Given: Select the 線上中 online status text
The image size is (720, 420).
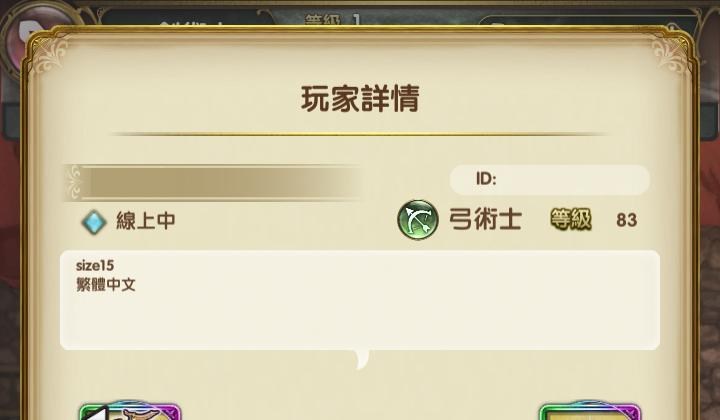Looking at the screenshot, I should click(146, 221).
